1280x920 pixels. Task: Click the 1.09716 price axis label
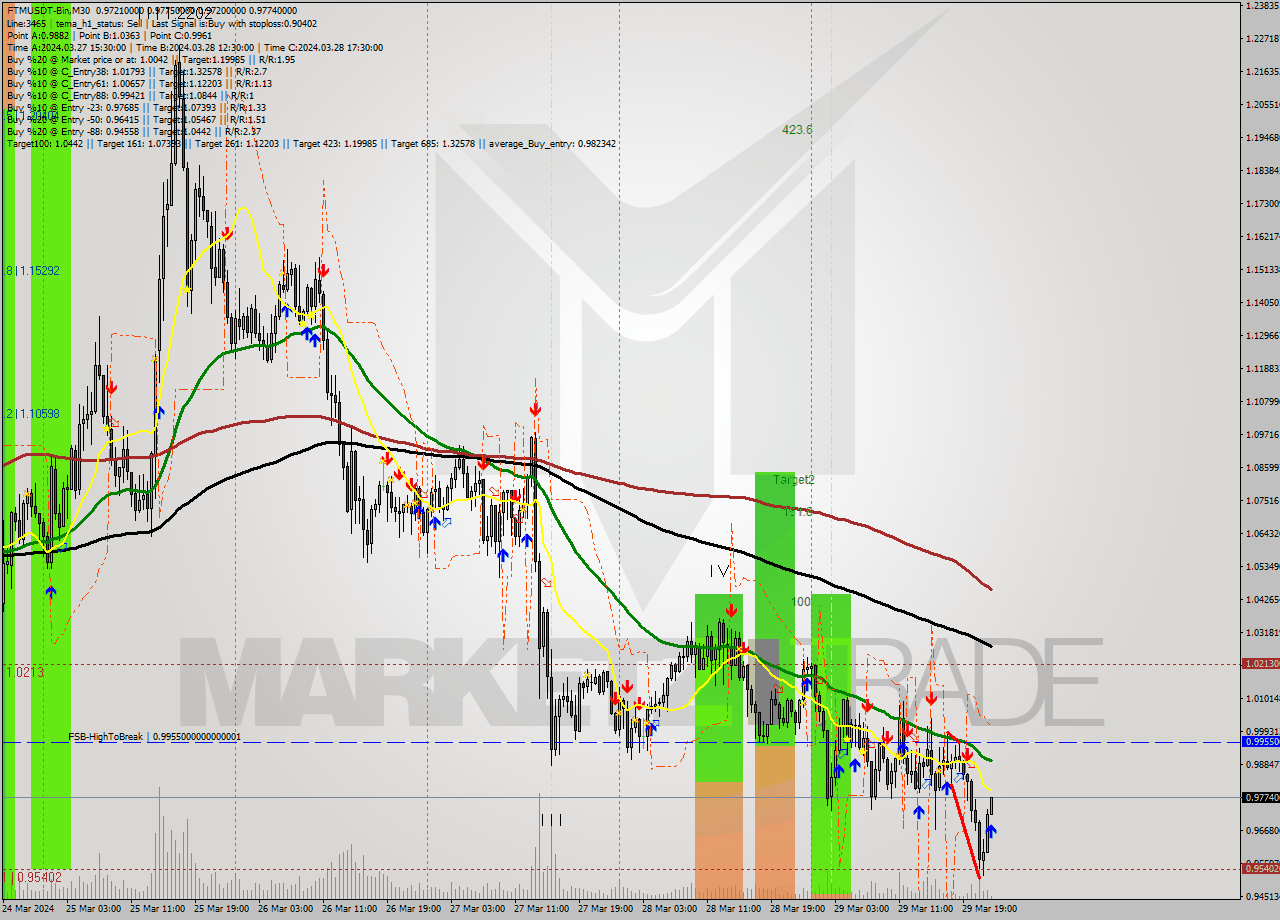click(1261, 434)
